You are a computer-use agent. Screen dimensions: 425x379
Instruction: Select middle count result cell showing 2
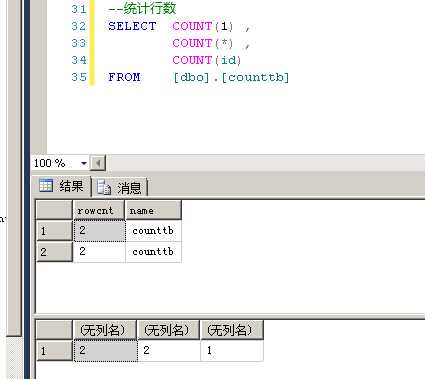(x=169, y=351)
